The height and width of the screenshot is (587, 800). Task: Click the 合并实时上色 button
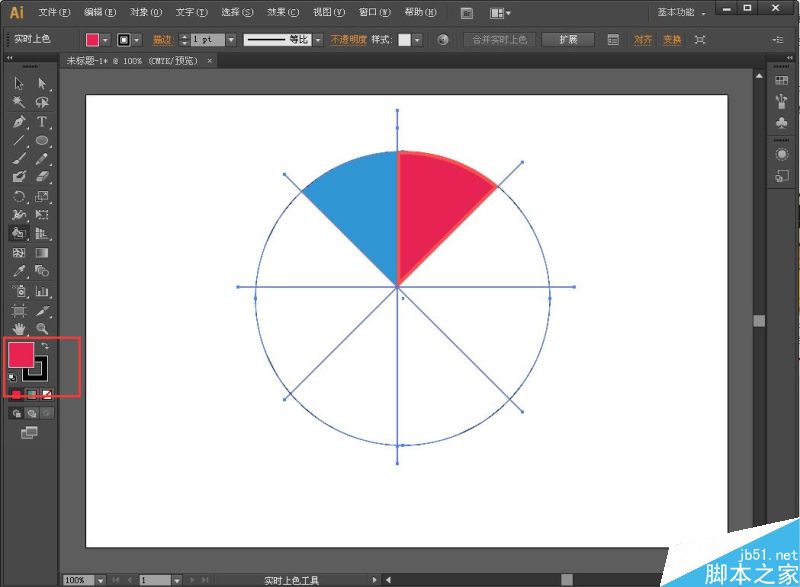tap(499, 40)
